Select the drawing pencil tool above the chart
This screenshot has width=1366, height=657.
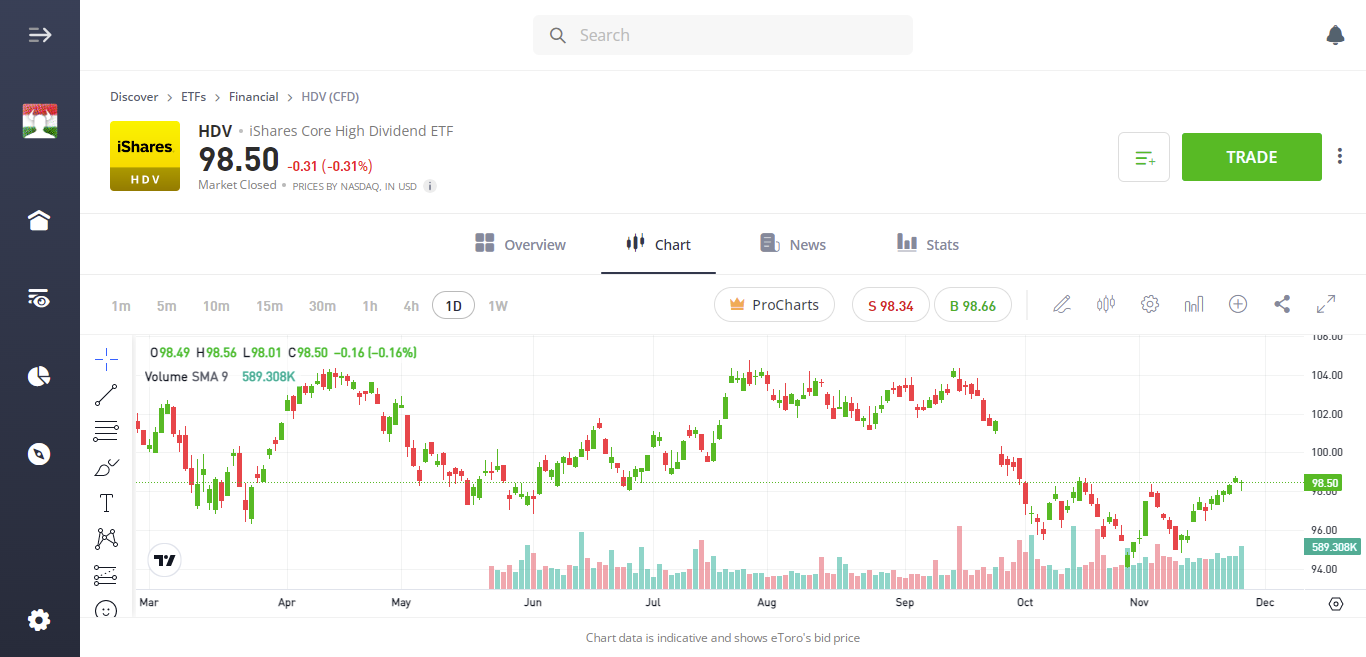[x=1062, y=304]
